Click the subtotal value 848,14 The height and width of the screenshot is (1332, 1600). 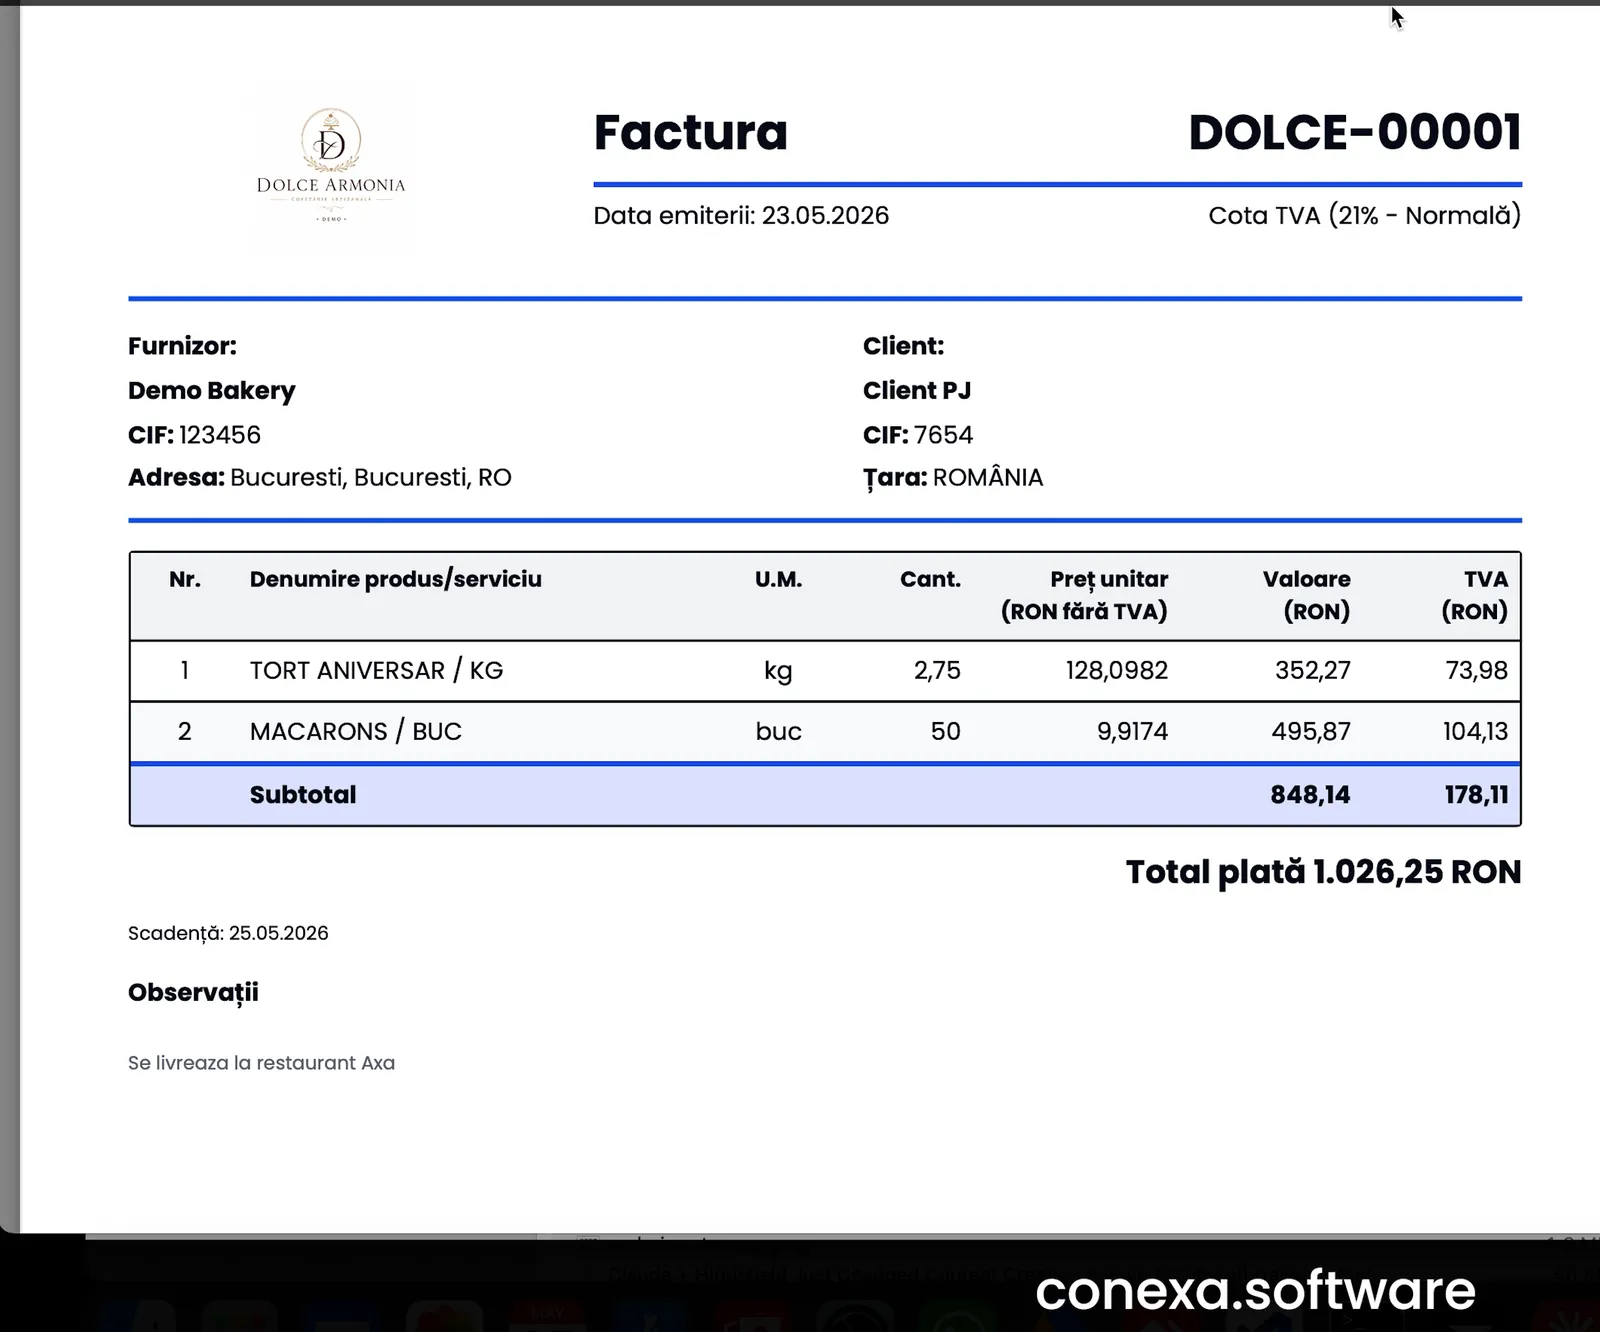coord(1310,795)
